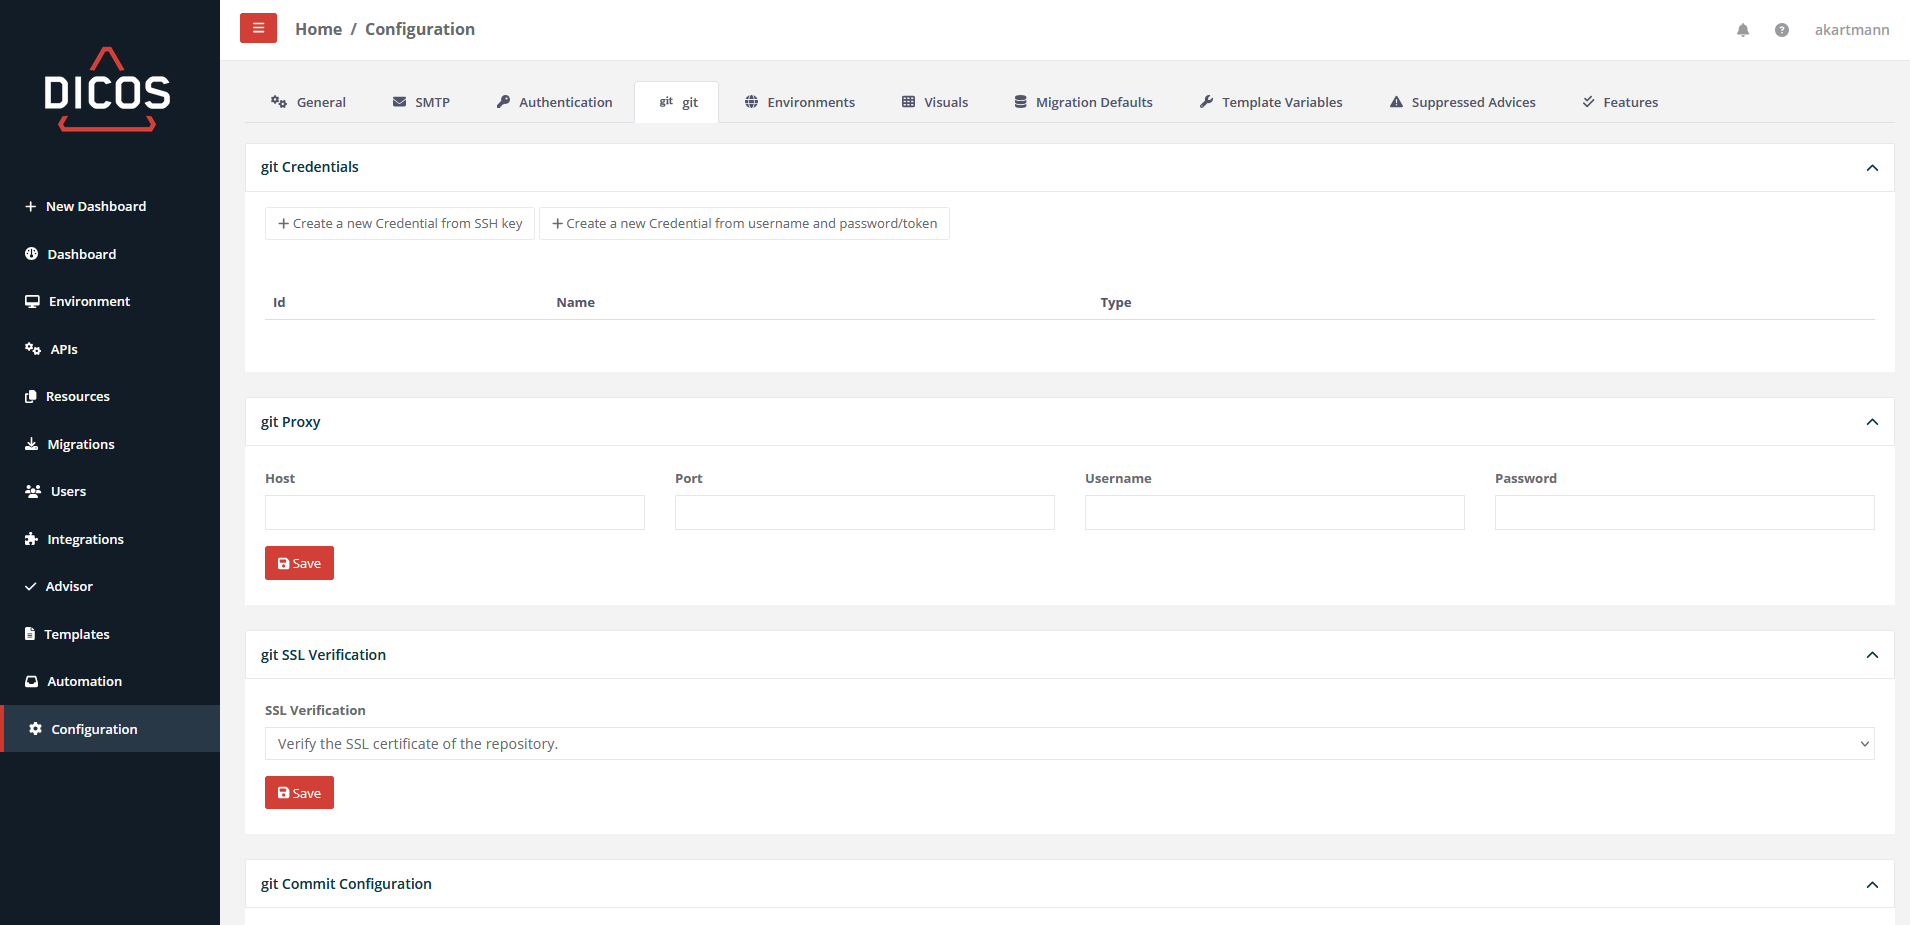Click the Home breadcrumb link
1910x925 pixels.
coord(318,29)
